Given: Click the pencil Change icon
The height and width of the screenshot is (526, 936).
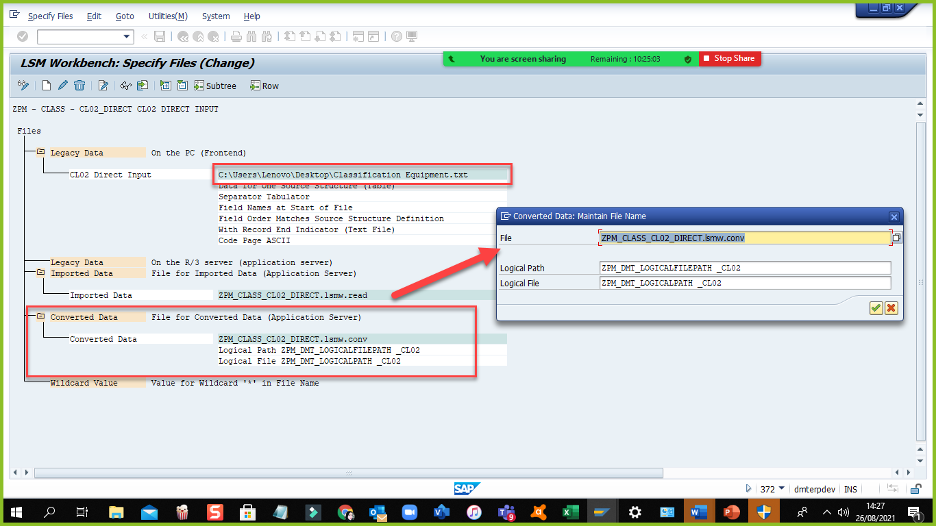Looking at the screenshot, I should point(62,86).
